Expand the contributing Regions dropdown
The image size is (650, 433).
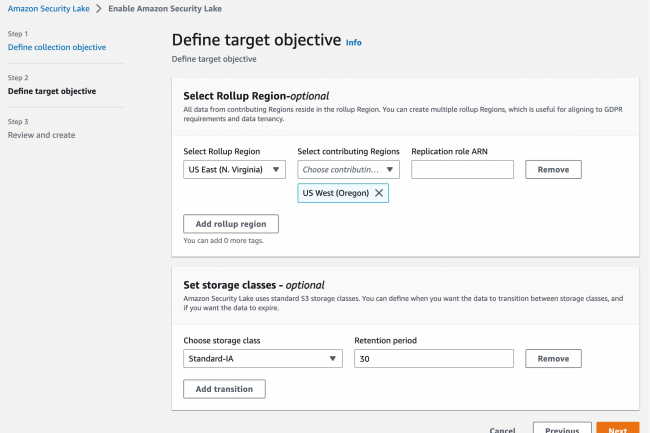pyautogui.click(x=349, y=170)
